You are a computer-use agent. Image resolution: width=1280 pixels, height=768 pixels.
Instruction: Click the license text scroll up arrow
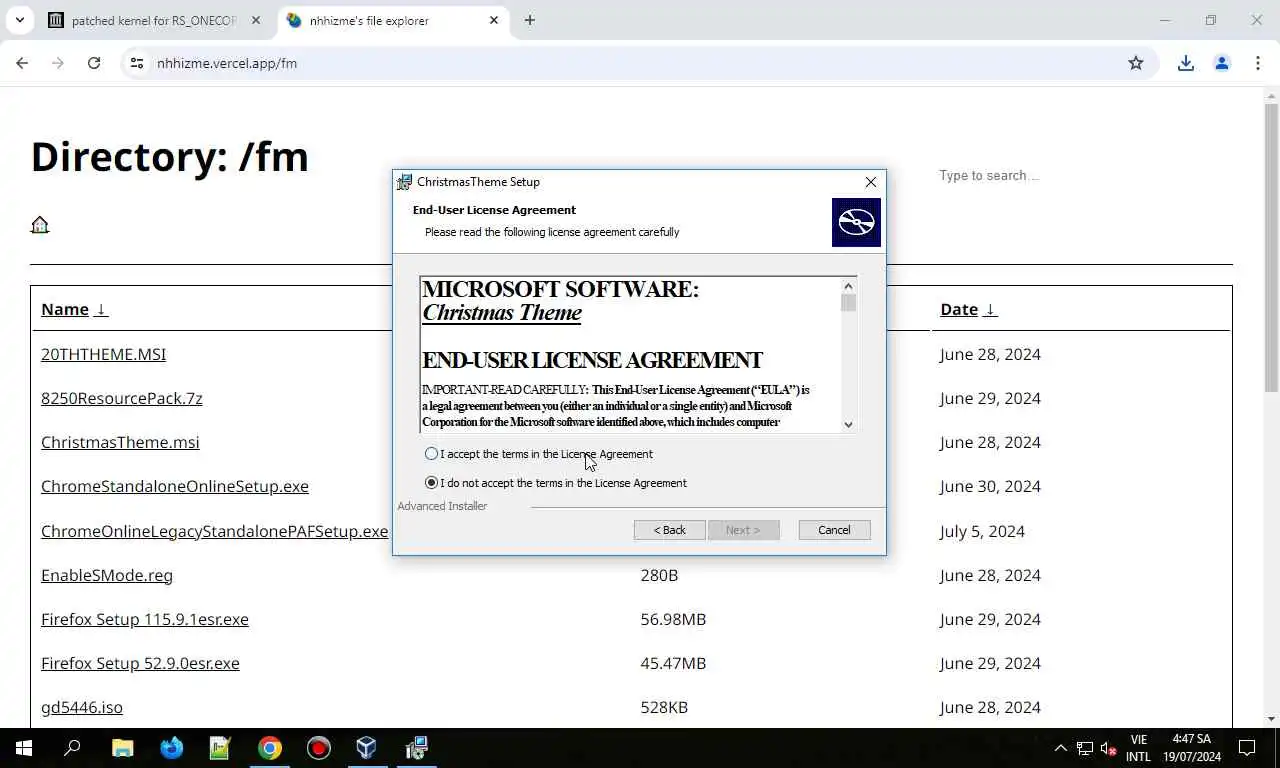849,285
